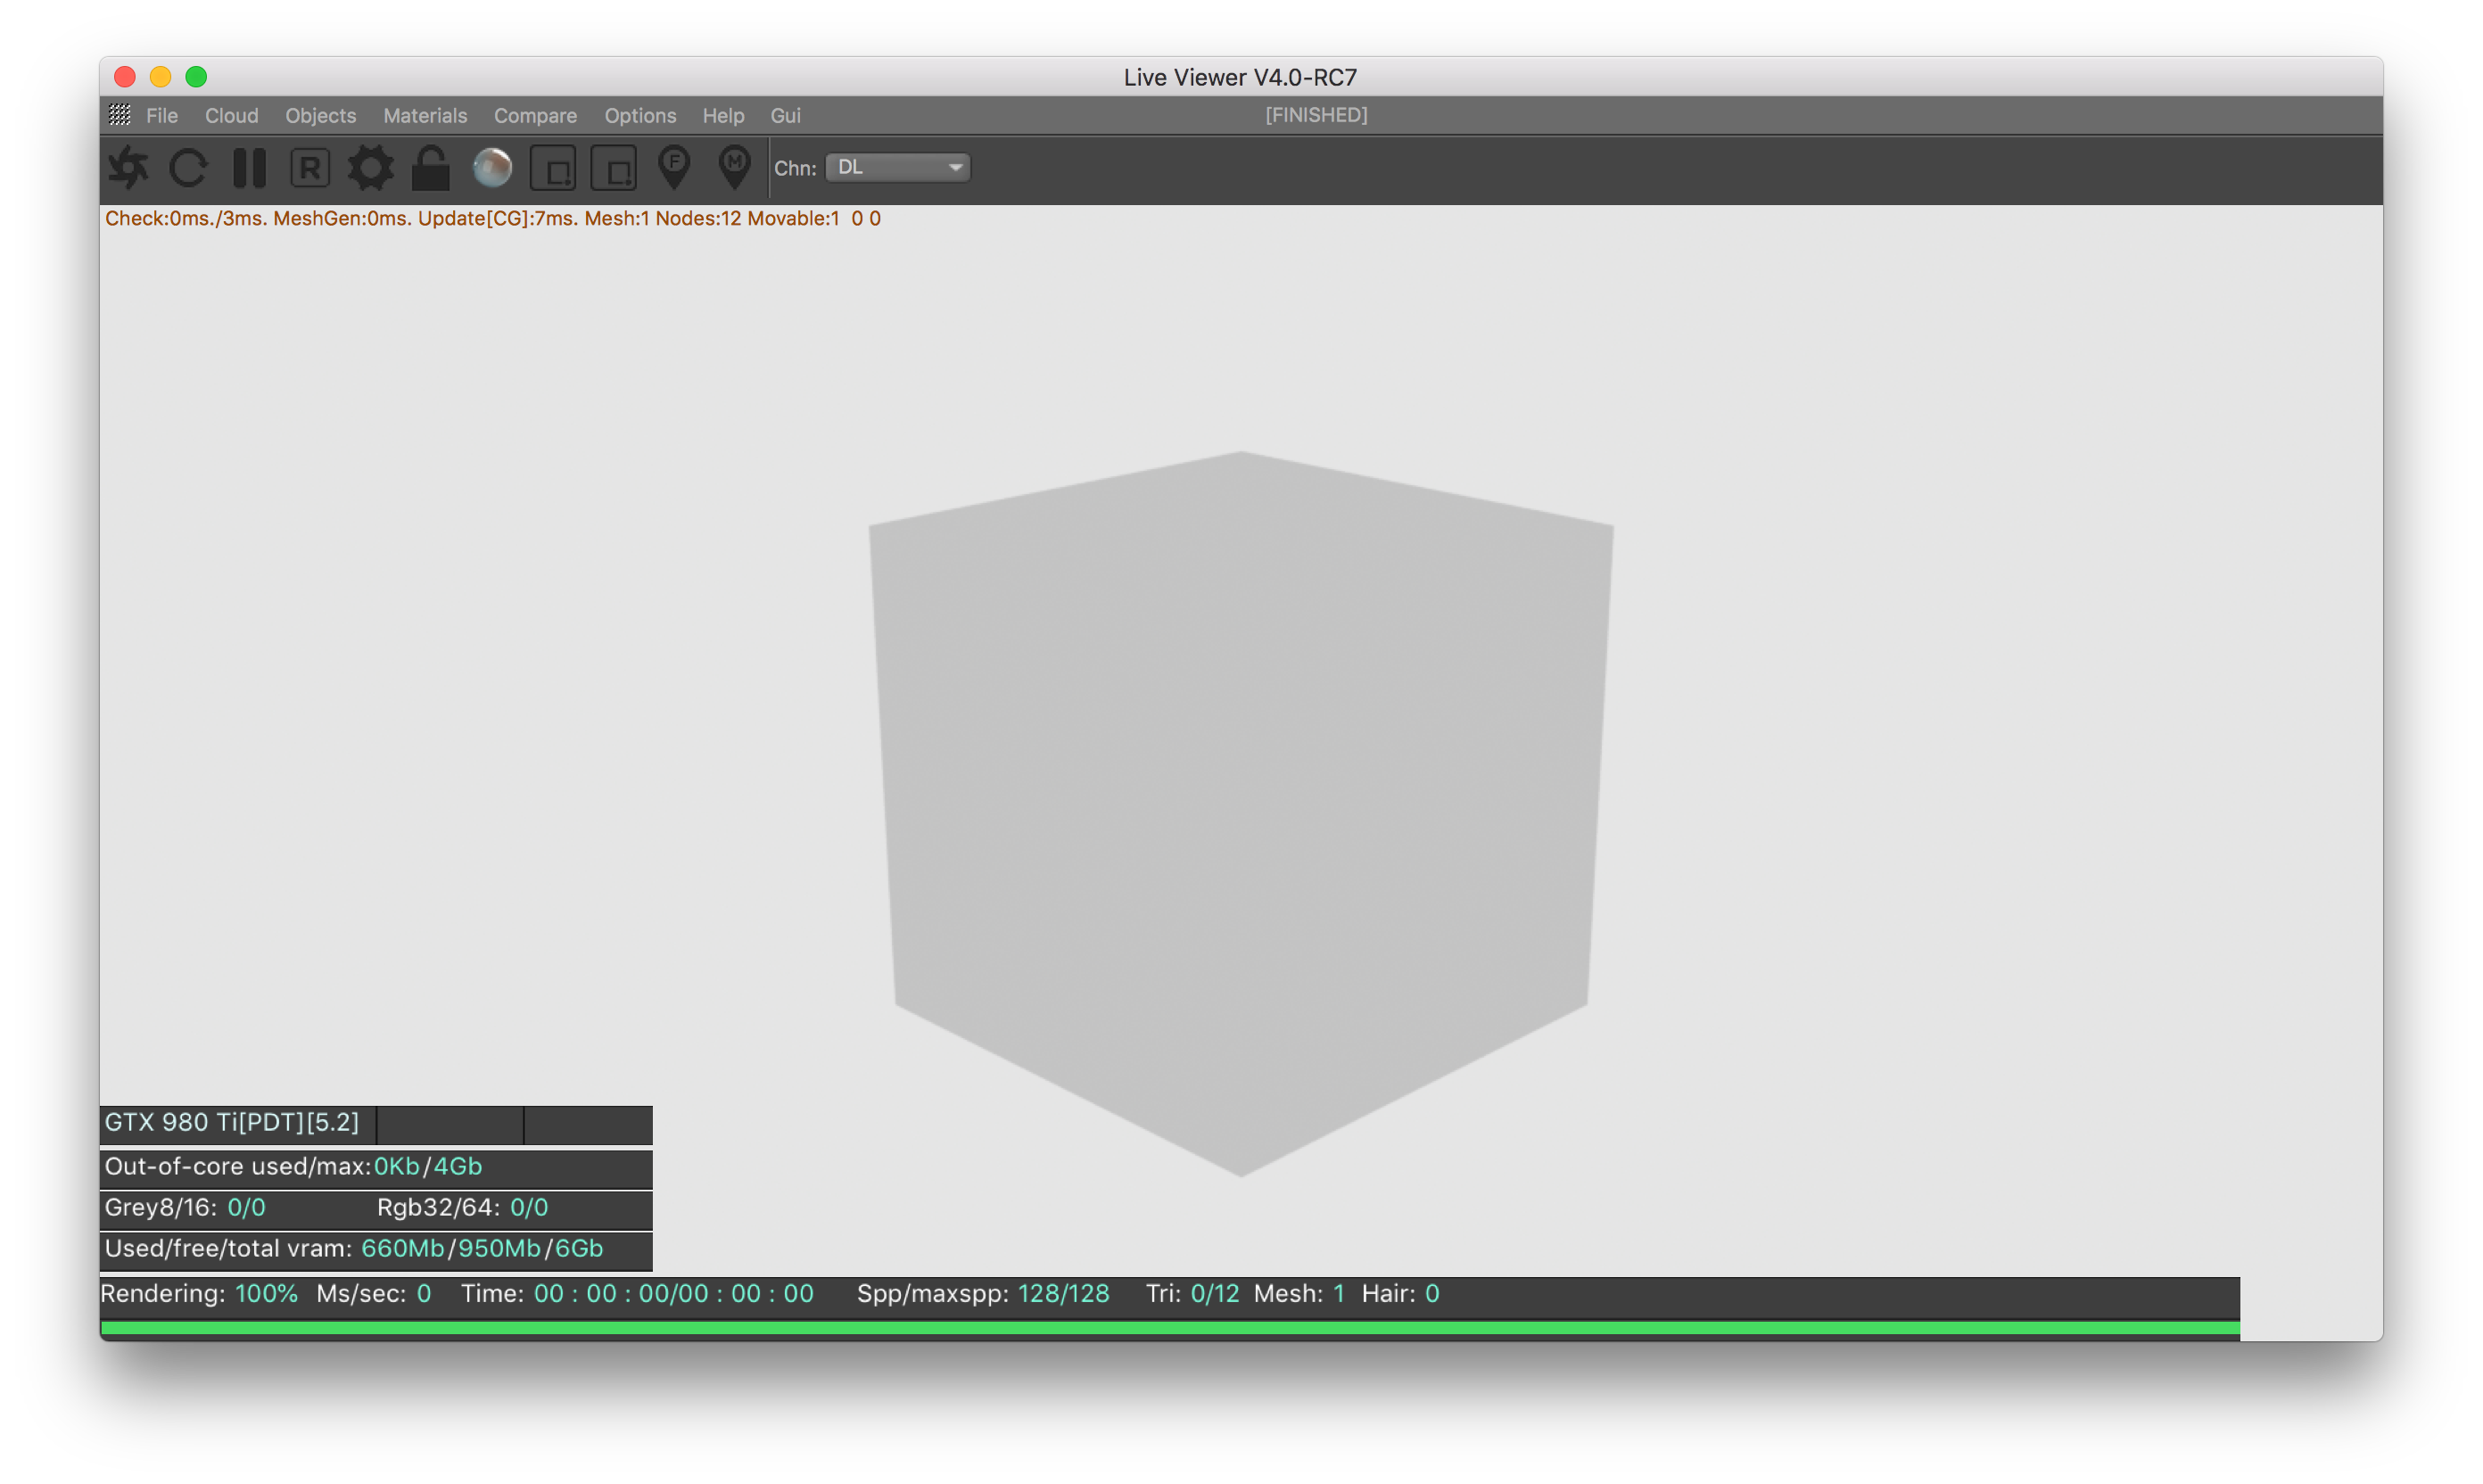This screenshot has height=1484, width=2483.
Task: Open render settings via the gear icon
Action: (x=370, y=168)
